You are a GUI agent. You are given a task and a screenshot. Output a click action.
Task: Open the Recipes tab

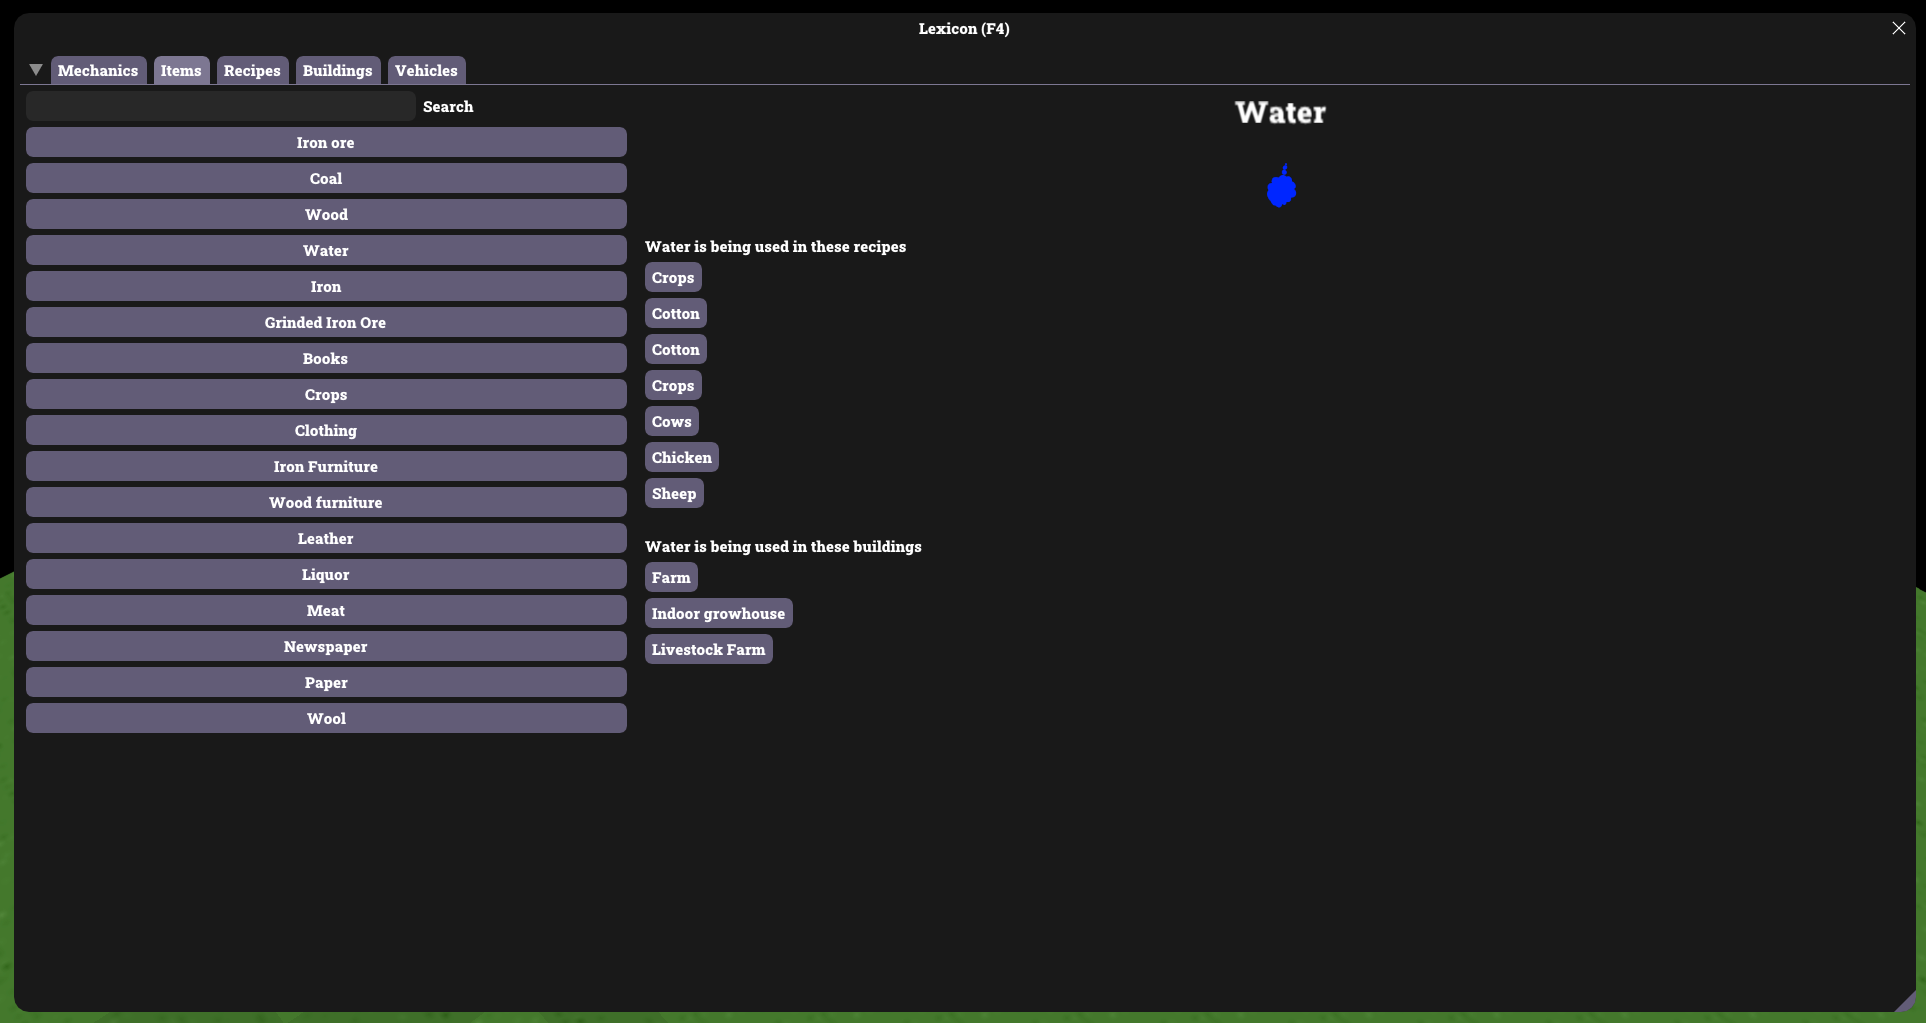[x=252, y=70]
